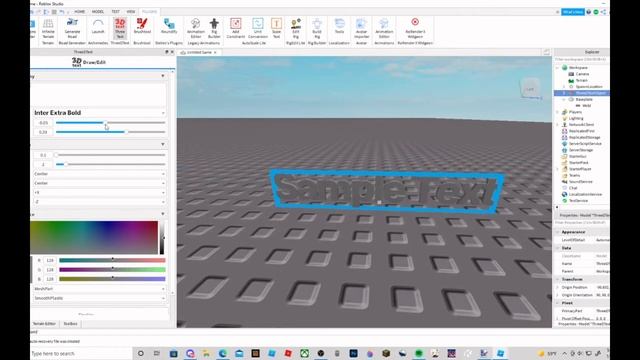Open the Rig Builder tool
640x360 pixels.
click(x=214, y=28)
